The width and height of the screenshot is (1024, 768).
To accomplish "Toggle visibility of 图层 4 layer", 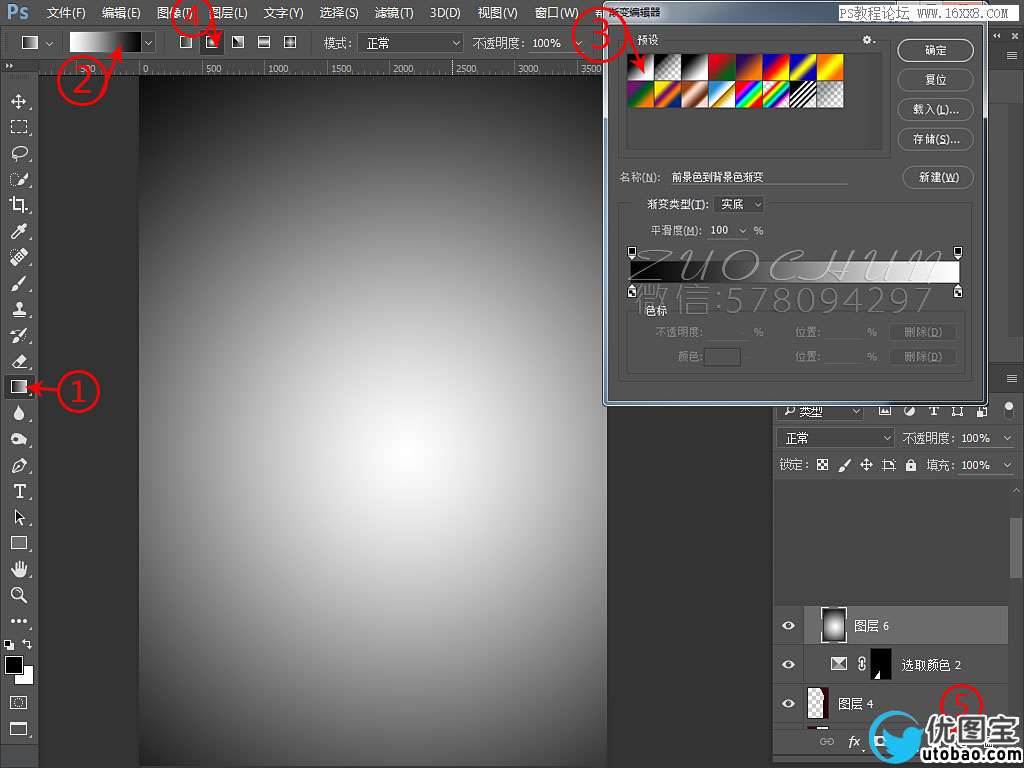I will (788, 703).
